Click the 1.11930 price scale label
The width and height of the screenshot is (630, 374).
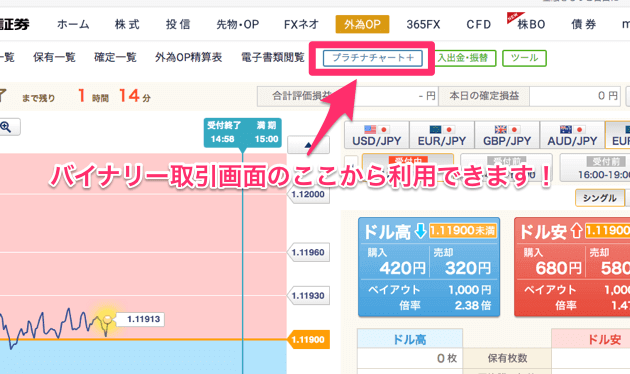[308, 296]
